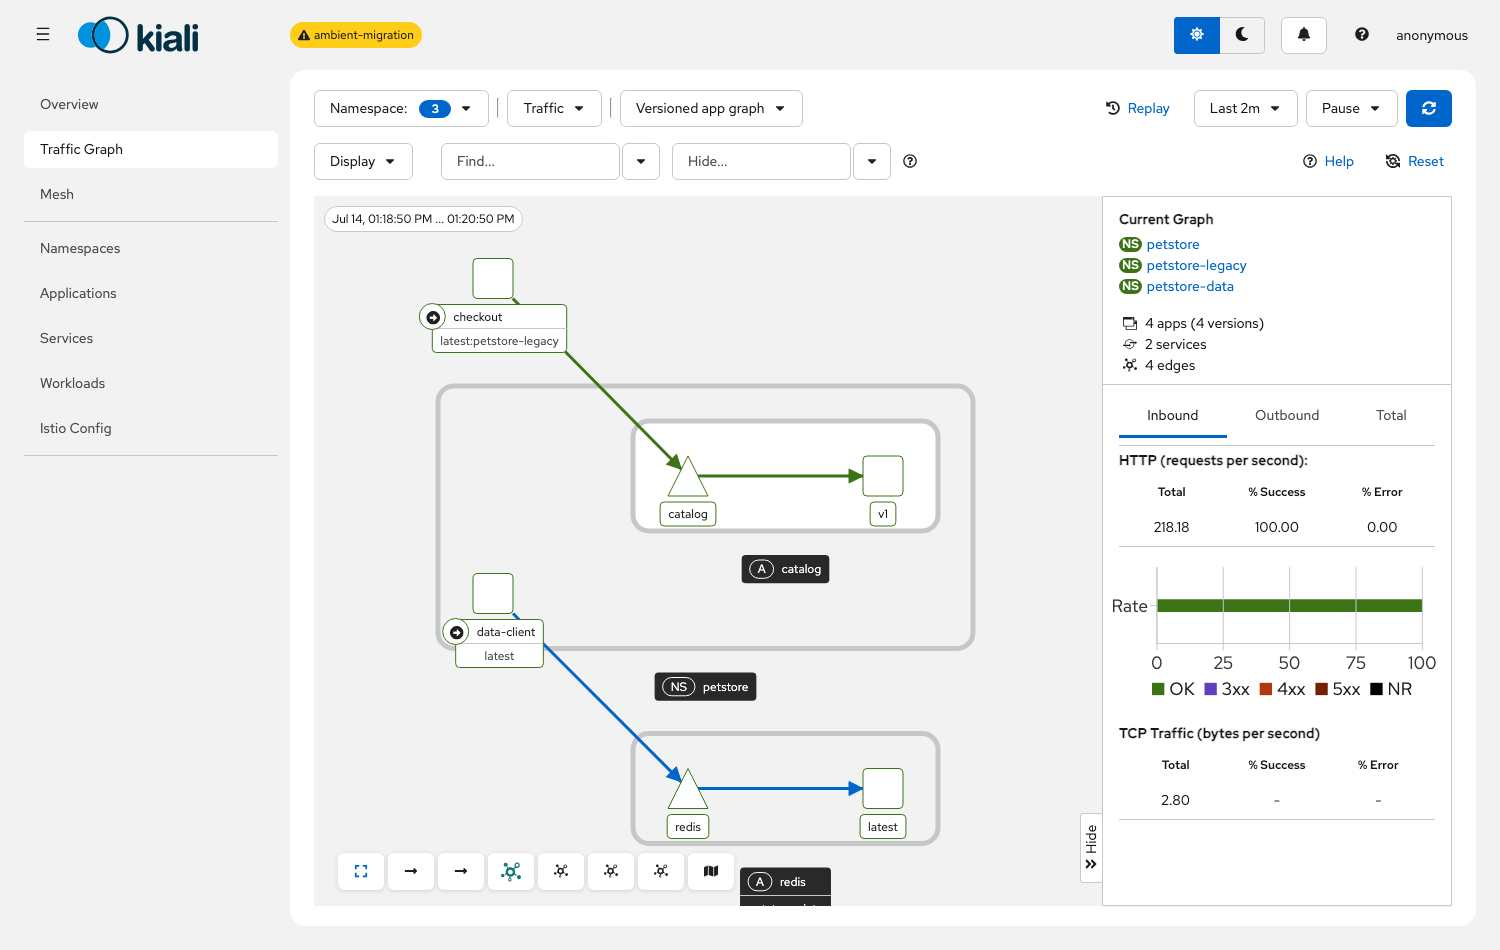The width and height of the screenshot is (1500, 950).
Task: Select the v1 workload square node
Action: pos(883,476)
